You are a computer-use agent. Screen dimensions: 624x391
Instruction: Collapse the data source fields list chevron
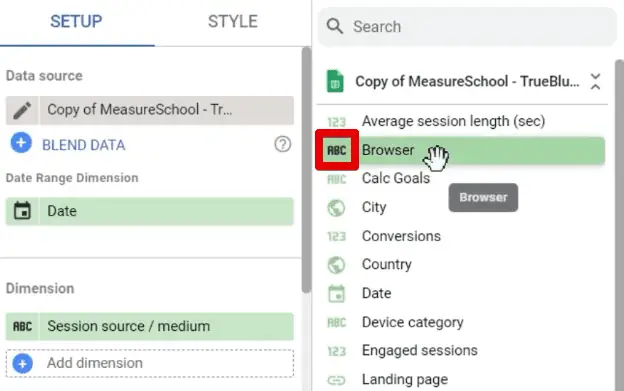point(595,82)
